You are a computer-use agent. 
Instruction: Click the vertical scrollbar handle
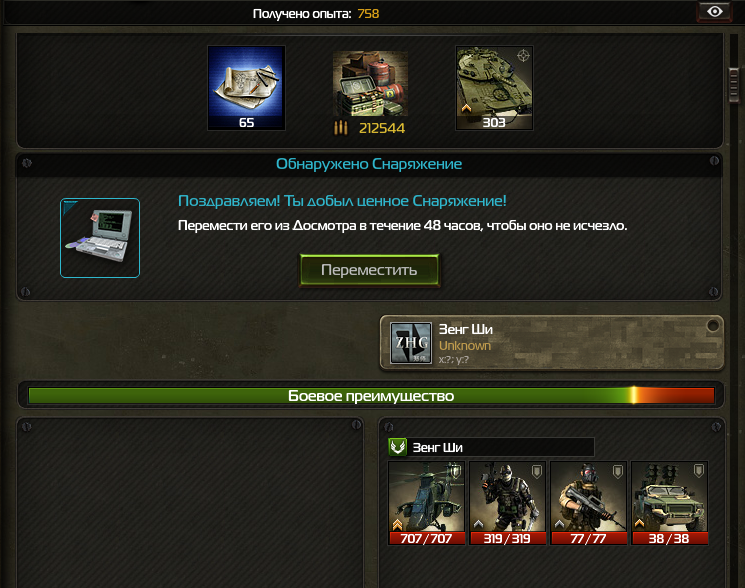(x=734, y=85)
